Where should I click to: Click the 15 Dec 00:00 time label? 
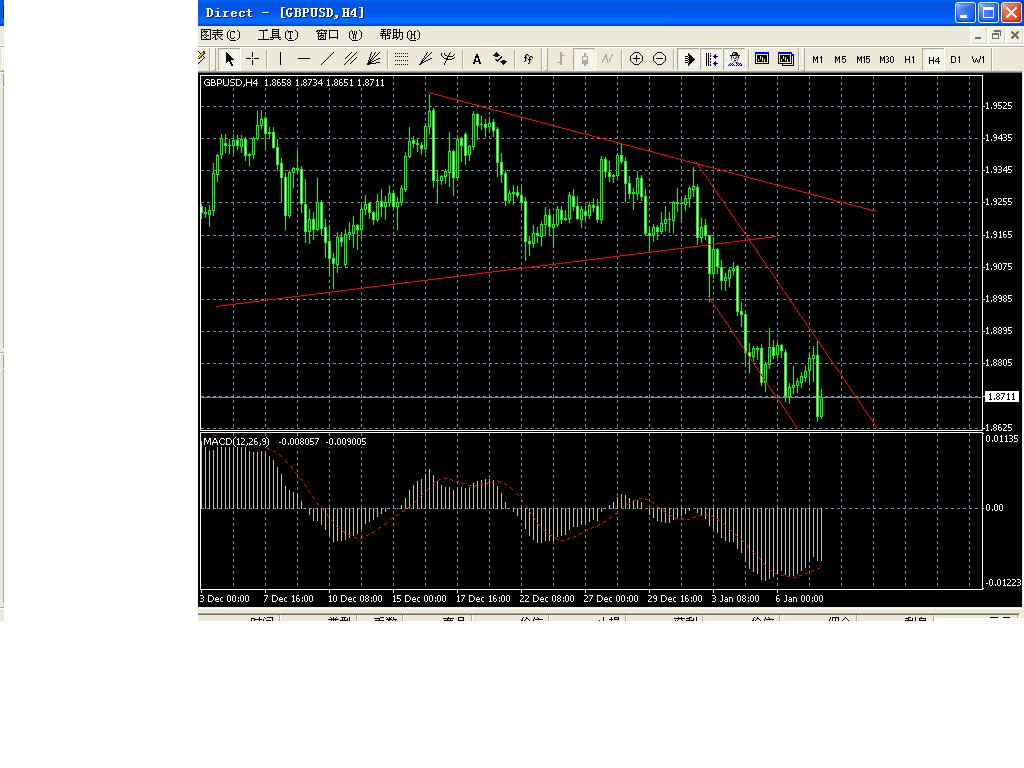[x=419, y=598]
